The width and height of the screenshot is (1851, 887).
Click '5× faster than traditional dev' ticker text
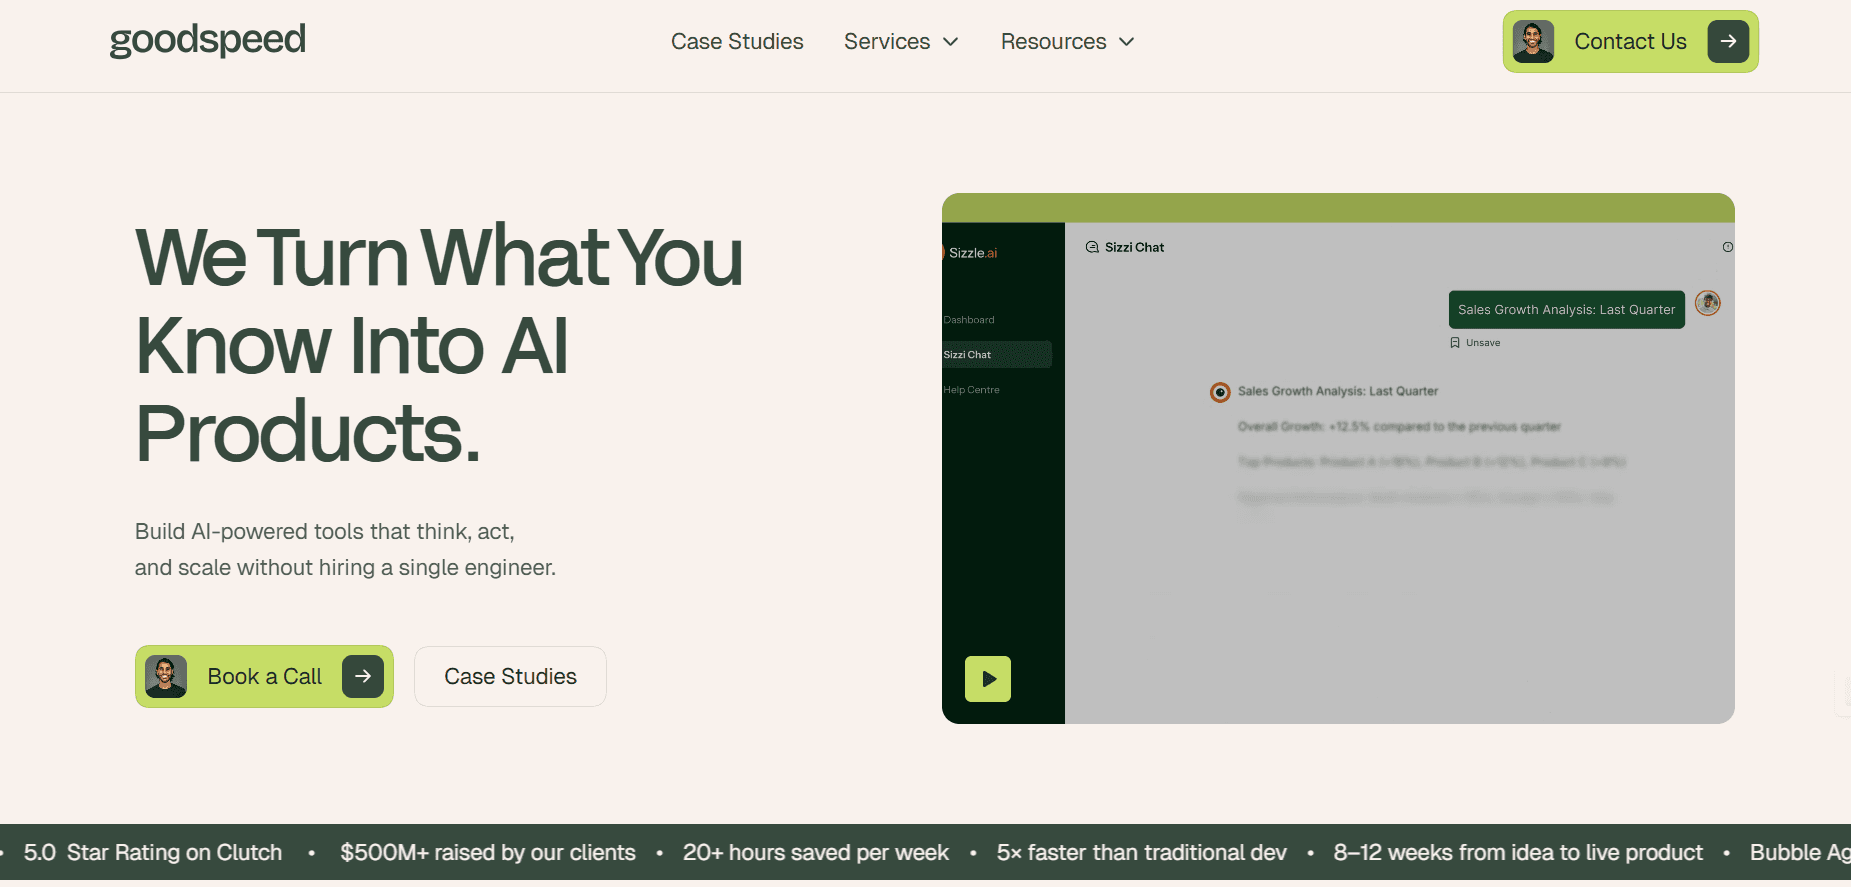tap(1141, 853)
